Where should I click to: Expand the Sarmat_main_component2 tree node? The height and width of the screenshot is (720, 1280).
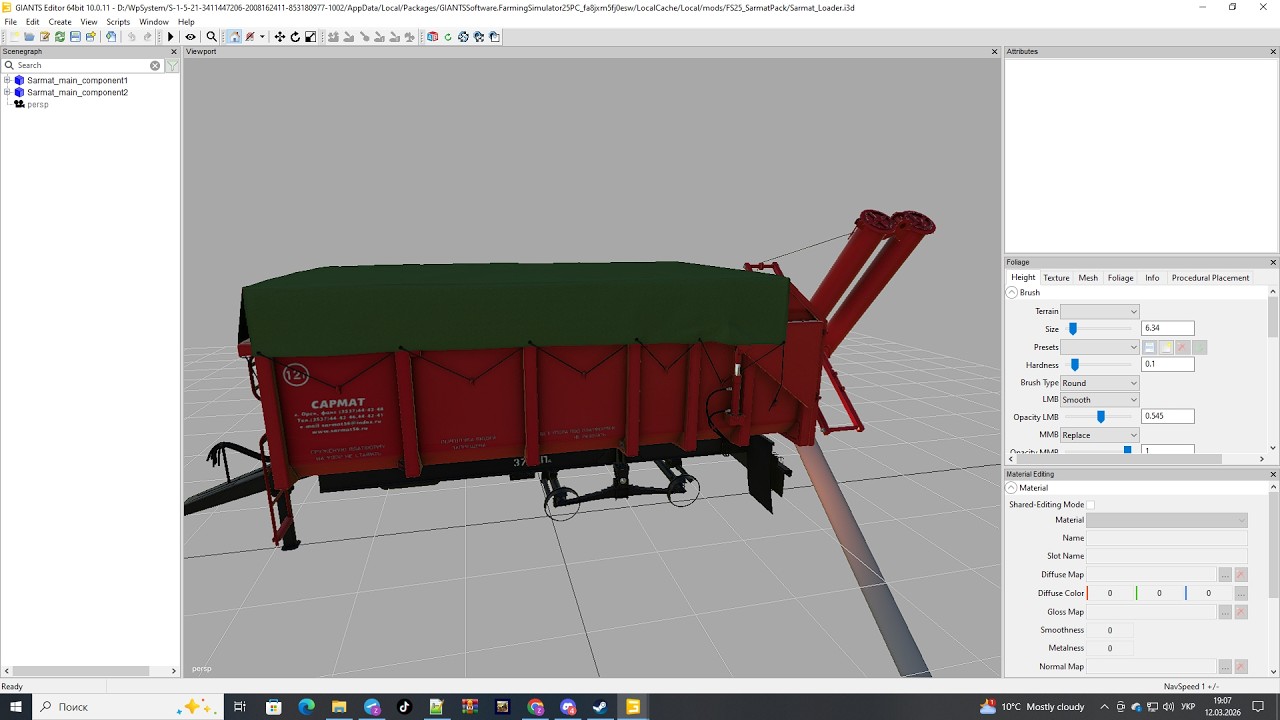pos(7,92)
